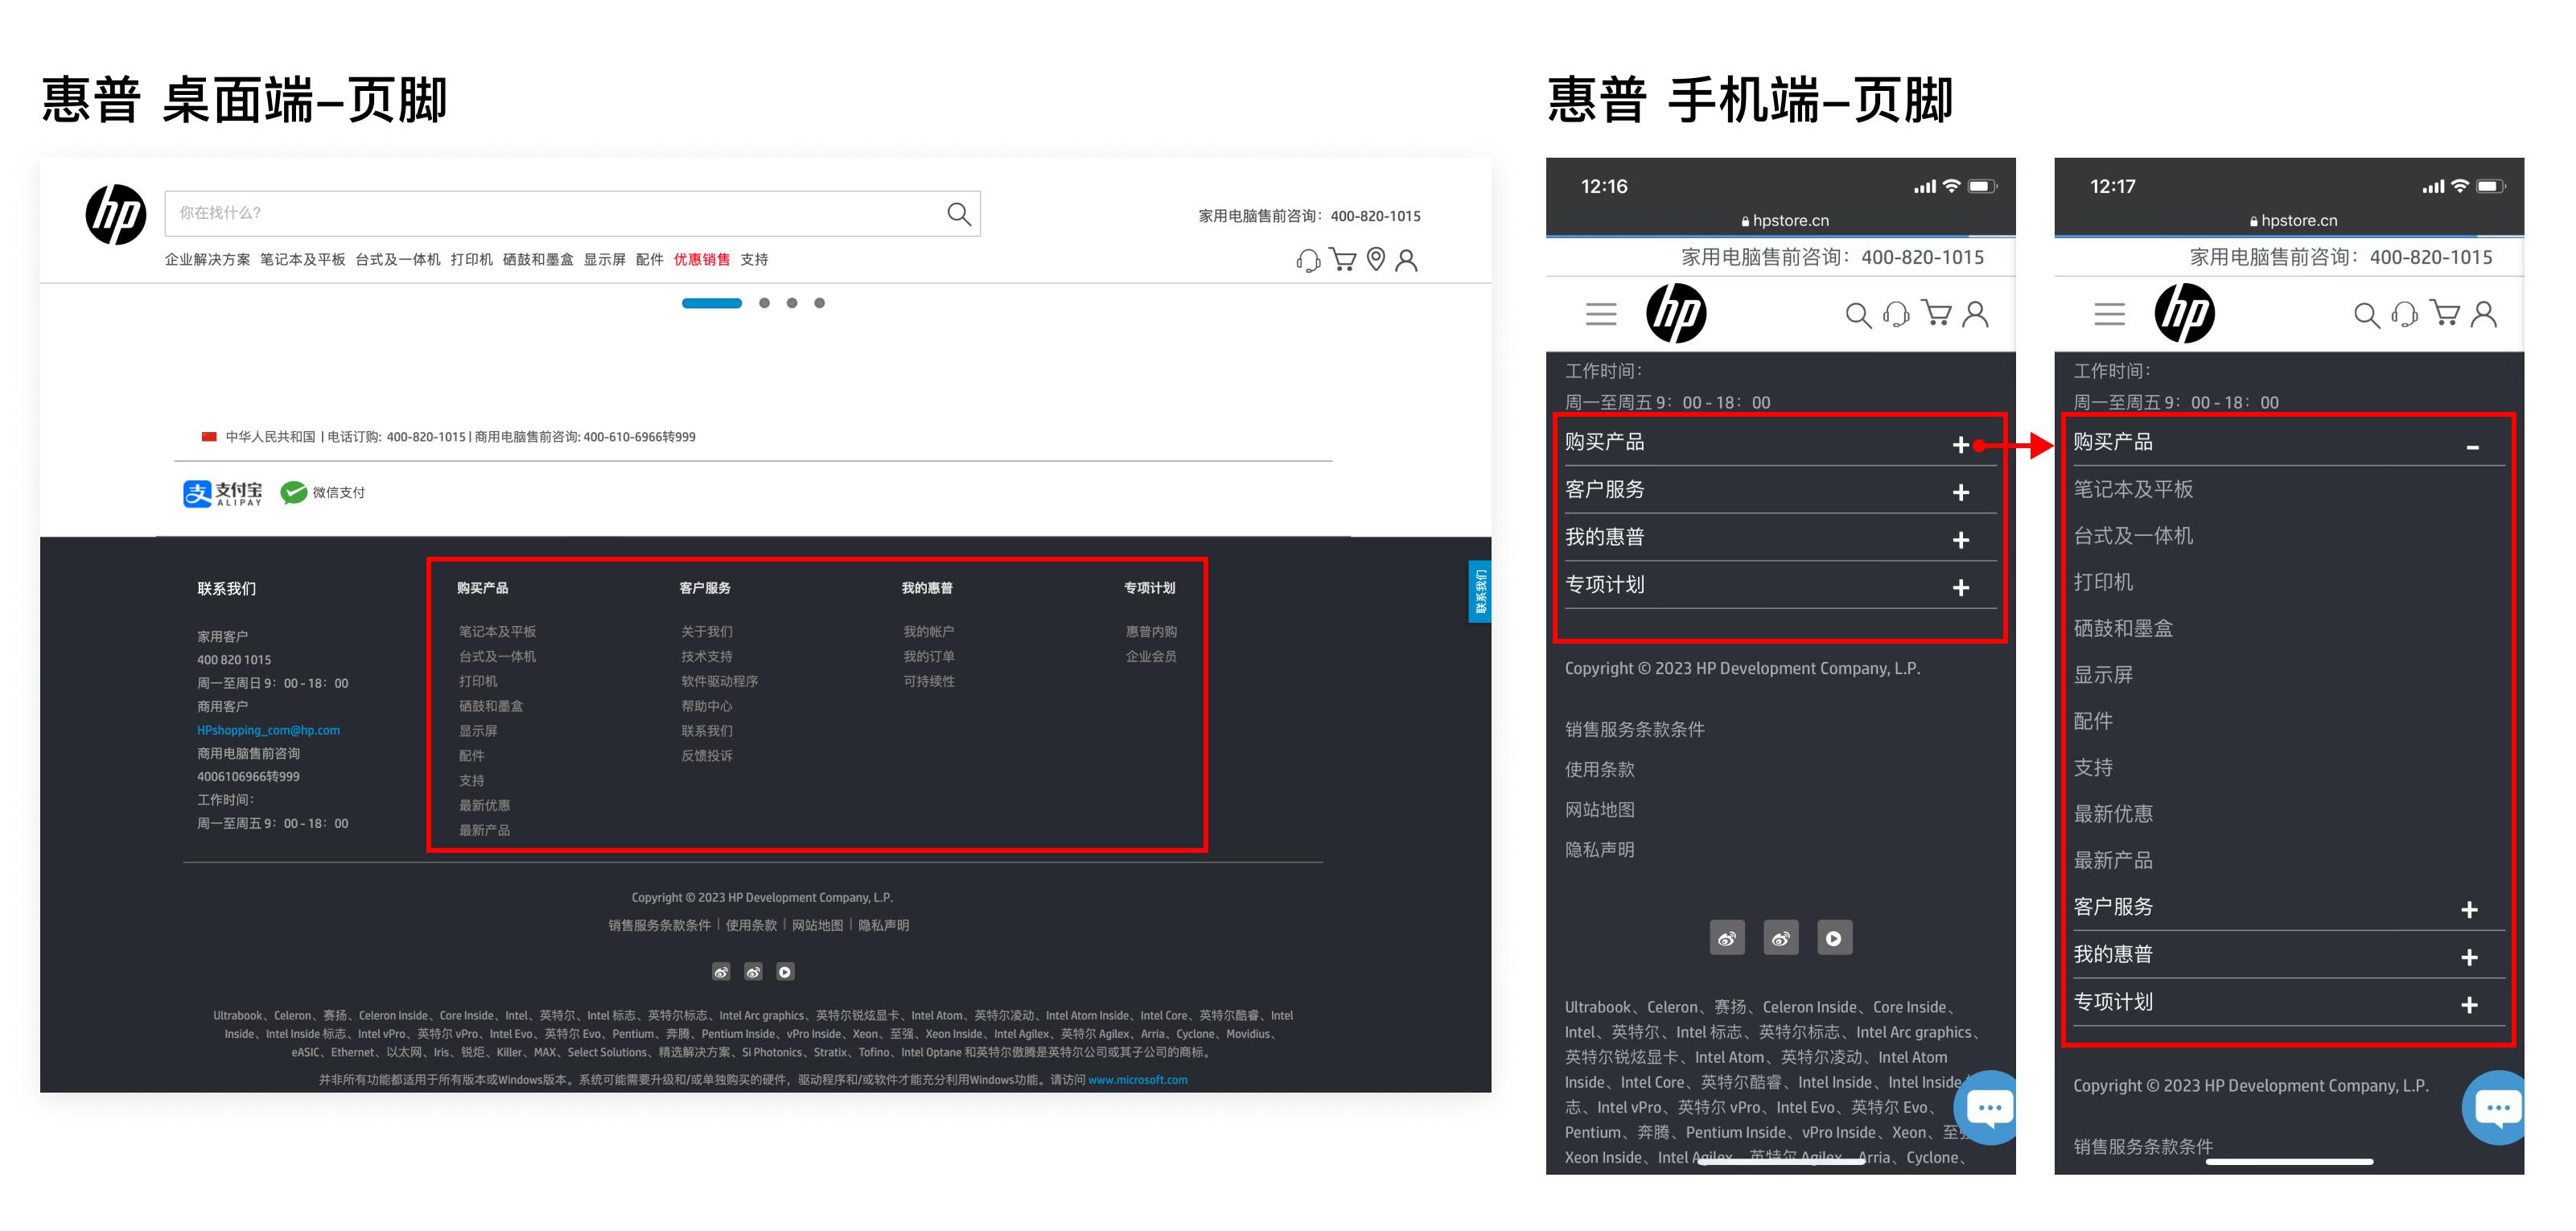The height and width of the screenshot is (1231, 2576).
Task: Click the store locator pin icon
Action: 1375,260
